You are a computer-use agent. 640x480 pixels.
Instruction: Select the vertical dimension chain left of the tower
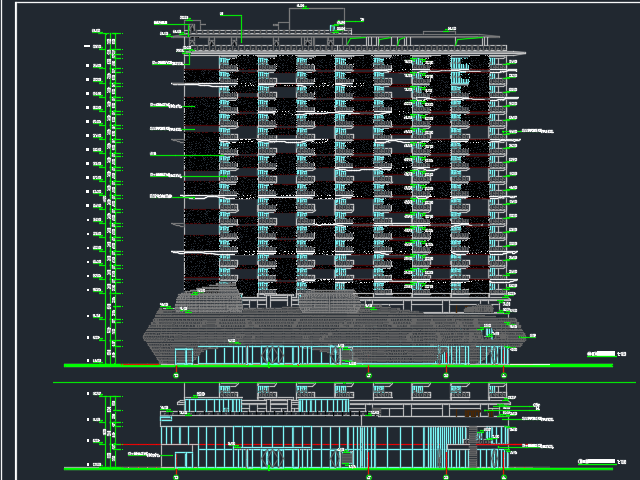point(110,200)
